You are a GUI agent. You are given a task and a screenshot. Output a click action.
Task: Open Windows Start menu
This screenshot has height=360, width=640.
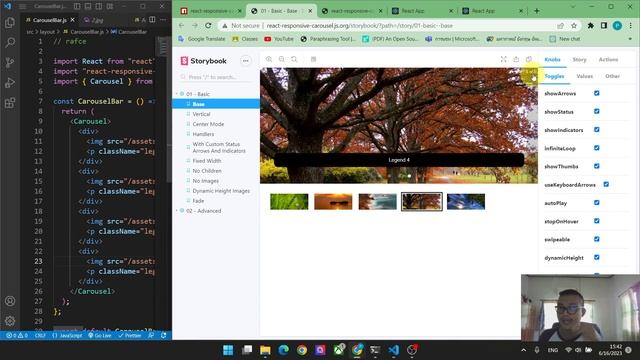point(228,350)
